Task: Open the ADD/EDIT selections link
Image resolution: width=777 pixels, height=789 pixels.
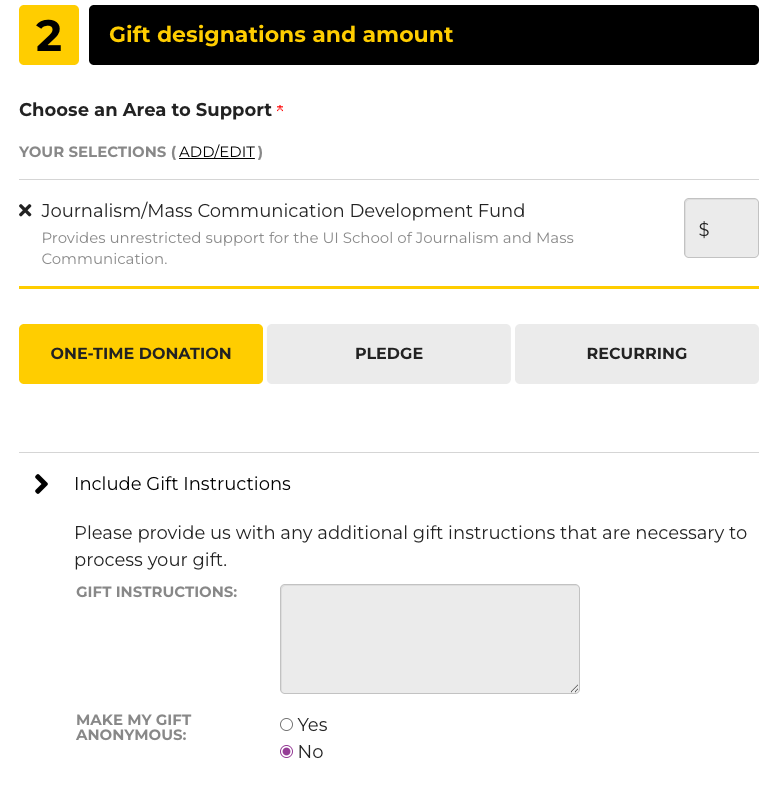Action: point(217,152)
